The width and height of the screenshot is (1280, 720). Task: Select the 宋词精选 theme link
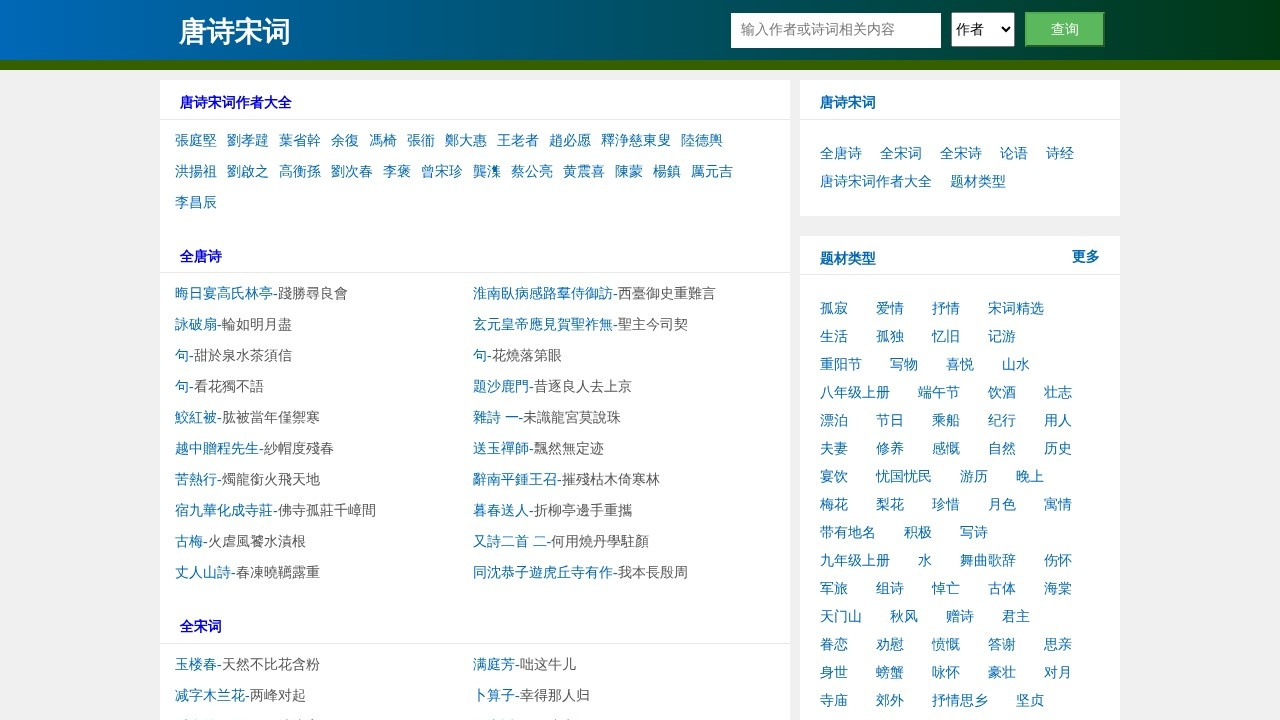coord(1015,308)
